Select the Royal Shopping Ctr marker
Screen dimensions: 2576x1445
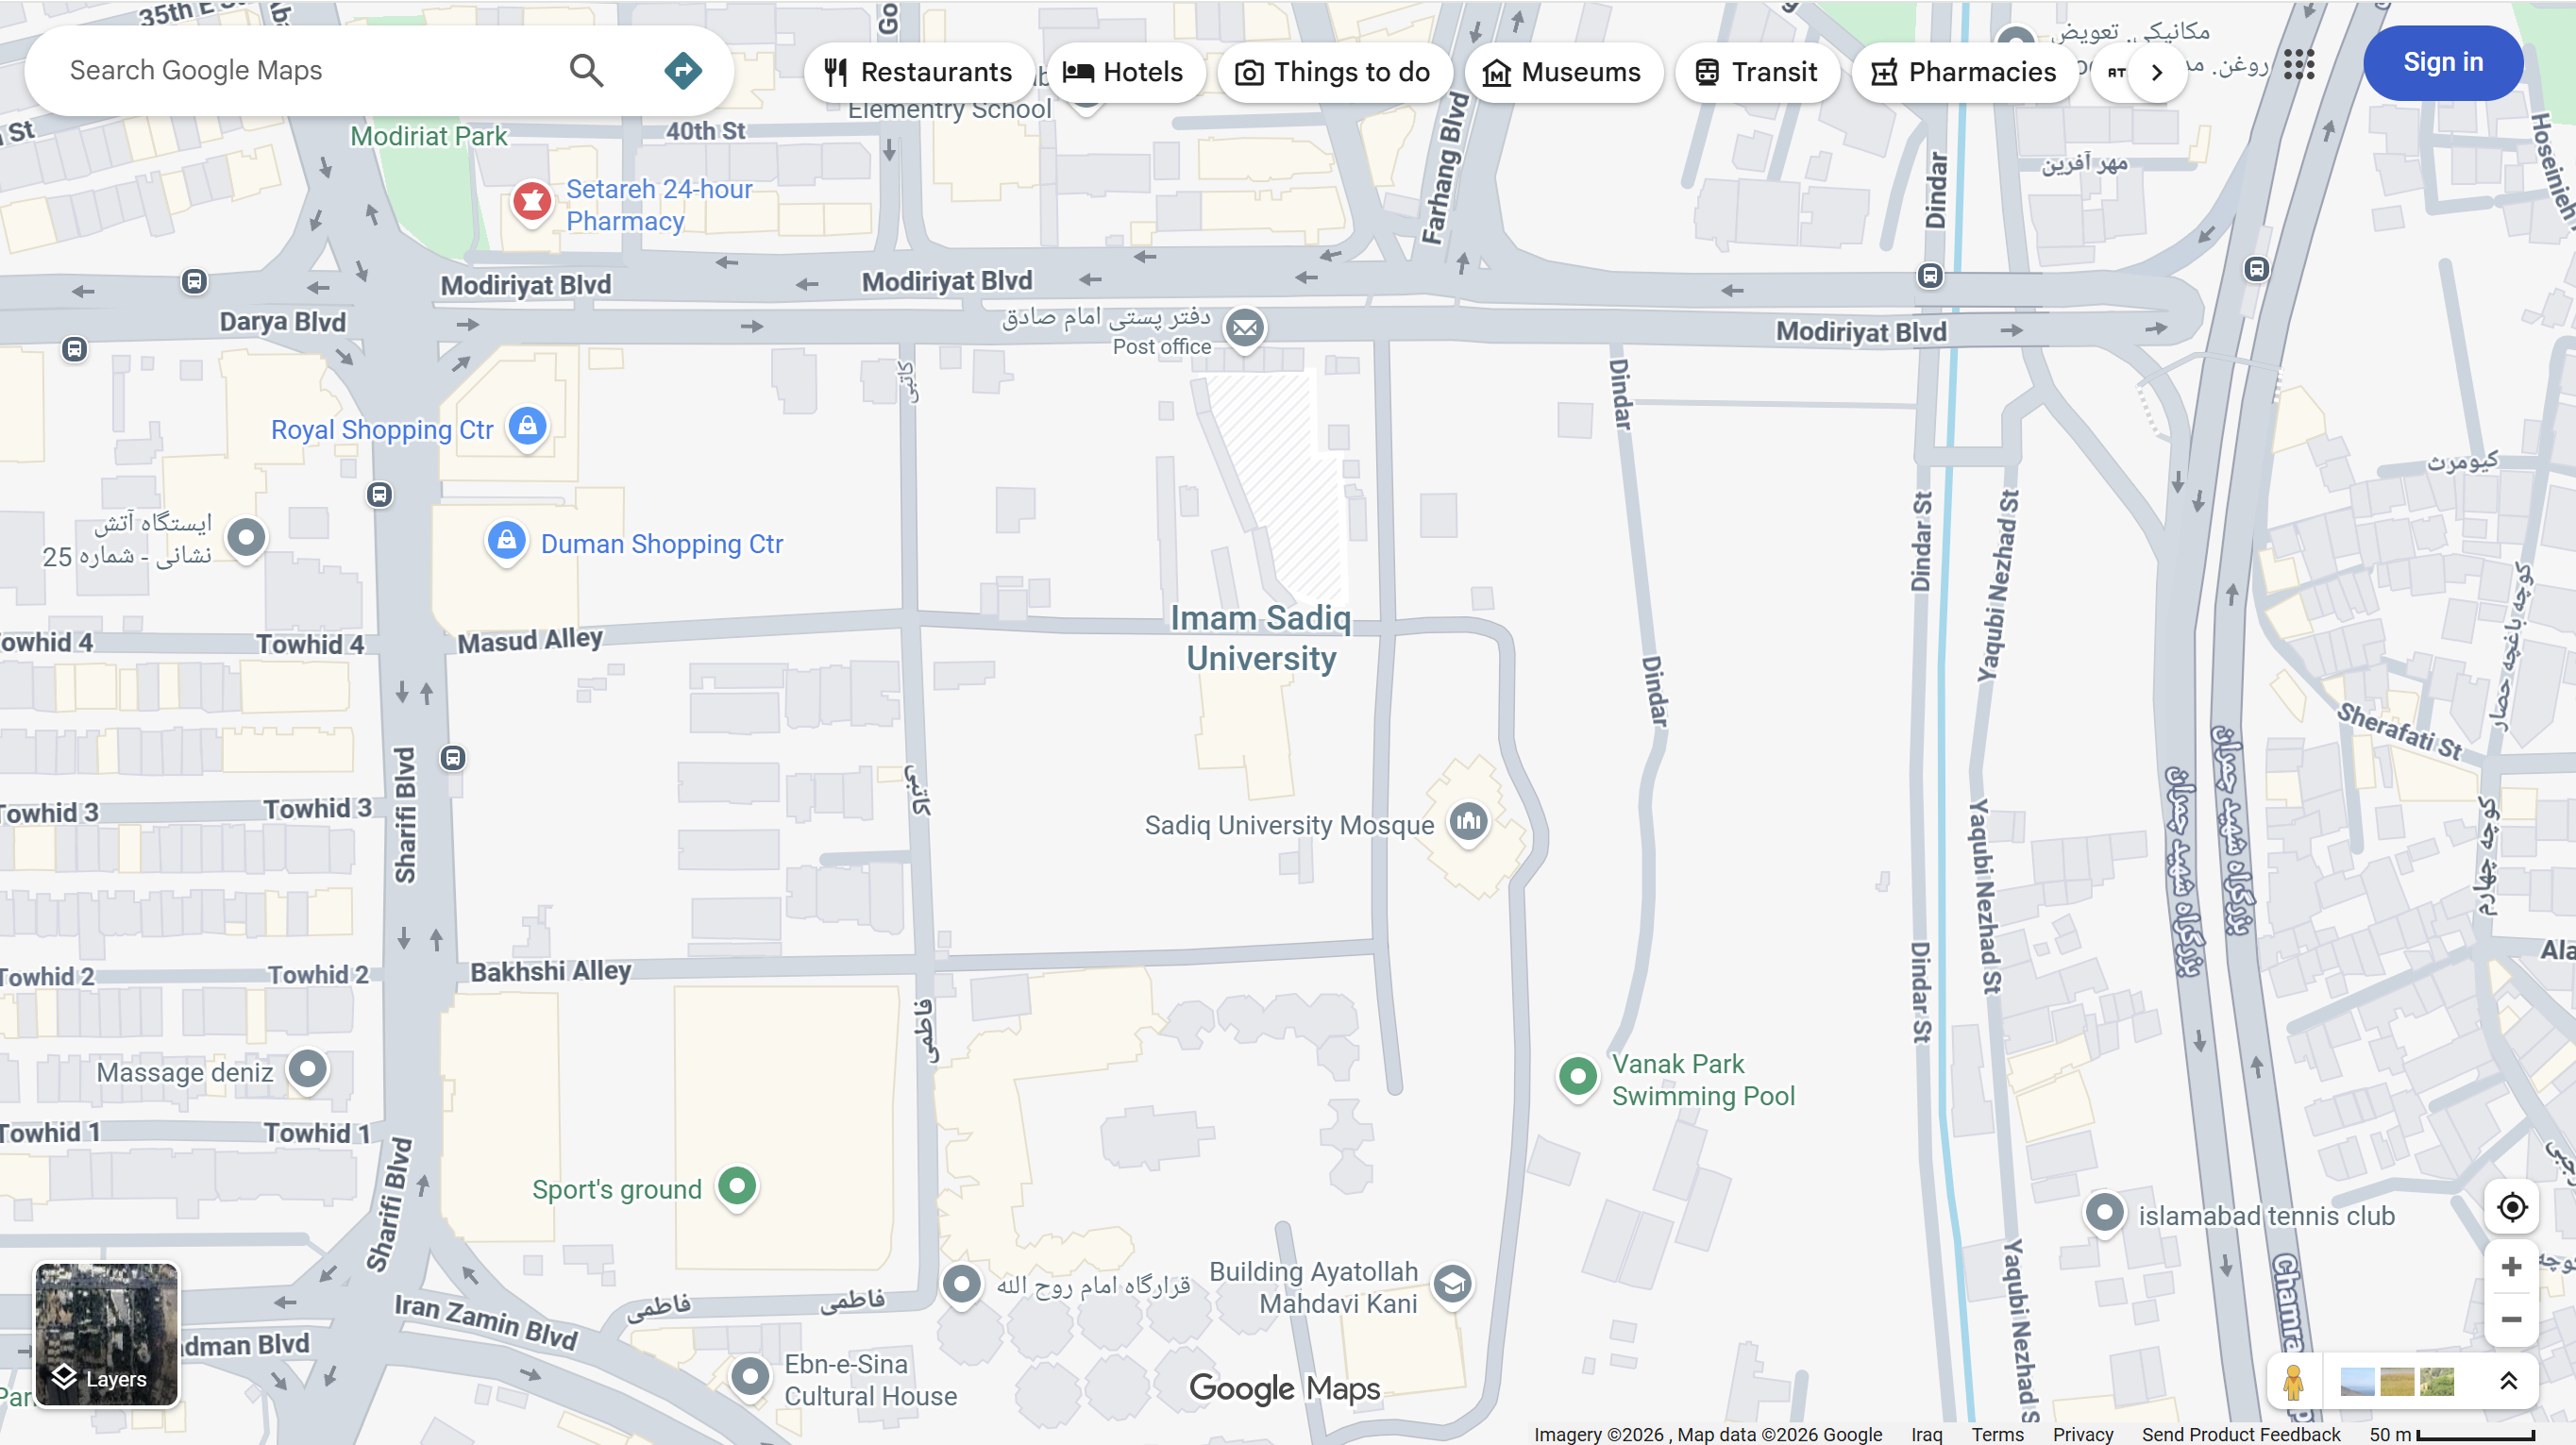527,427
